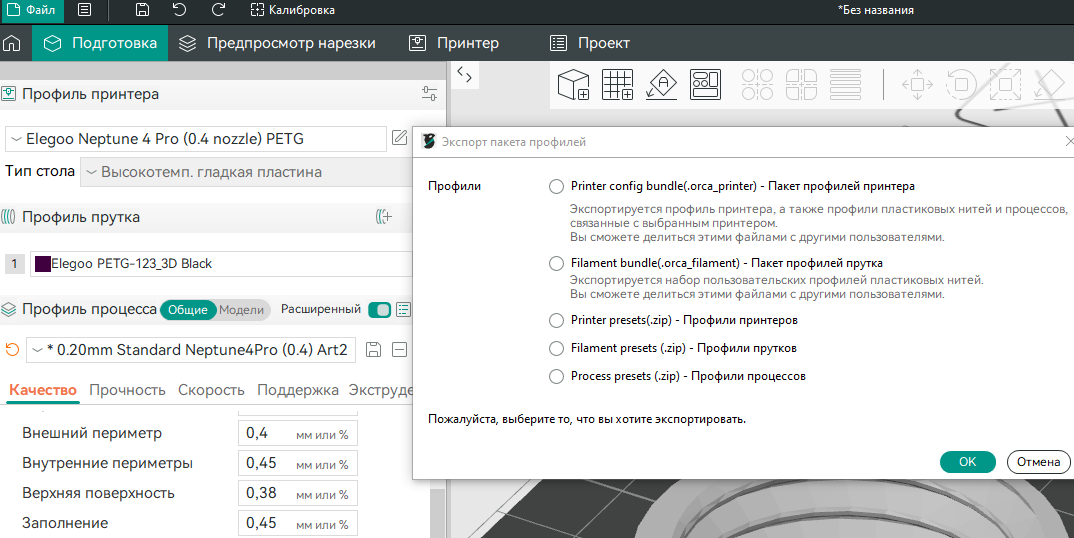Select Printer config bundle(.orca_printer) radio option
This screenshot has height=538, width=1074.
(x=556, y=186)
